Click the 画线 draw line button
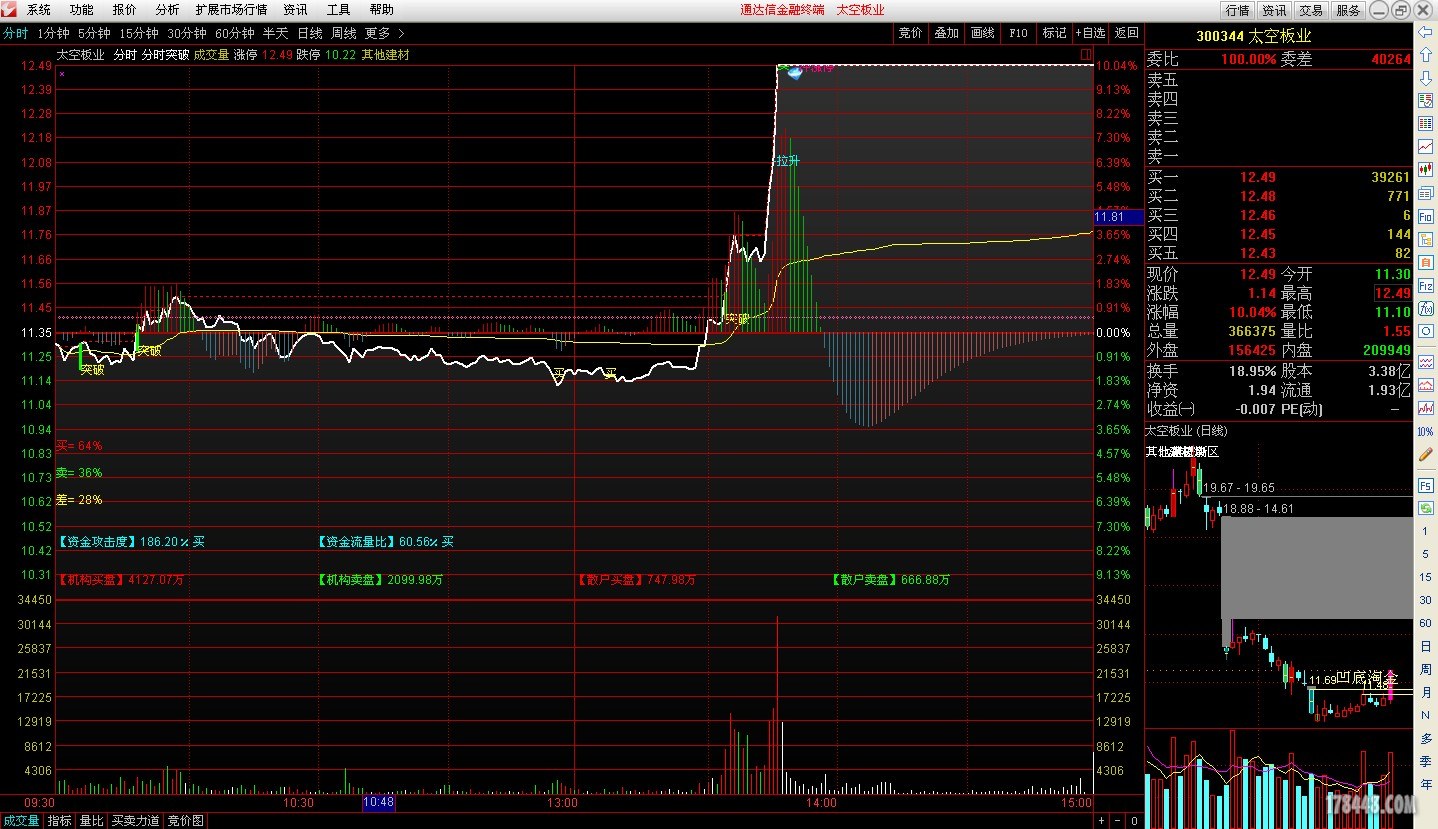1438x829 pixels. pos(982,33)
